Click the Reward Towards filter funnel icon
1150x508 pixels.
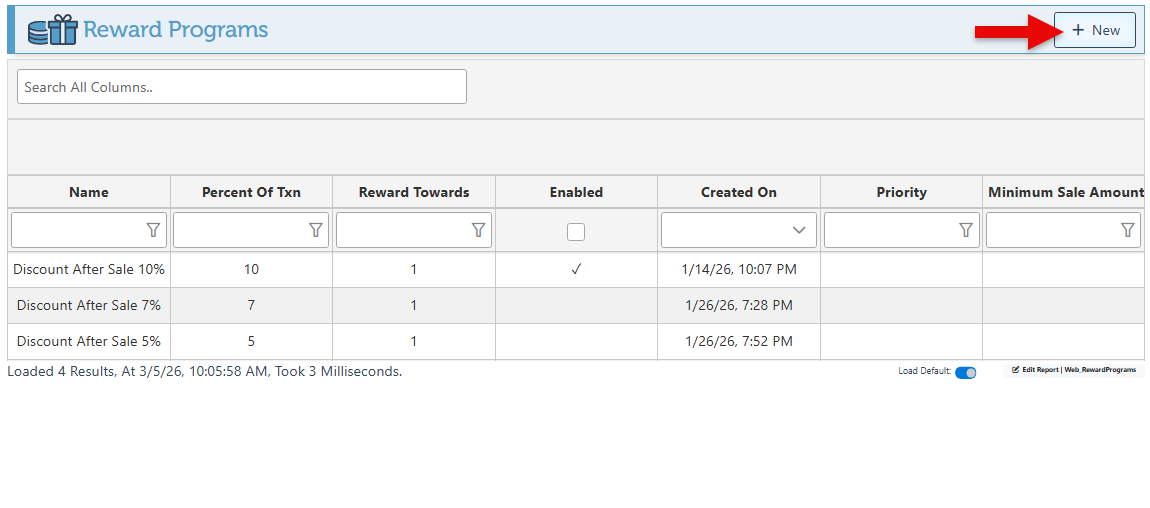478,230
